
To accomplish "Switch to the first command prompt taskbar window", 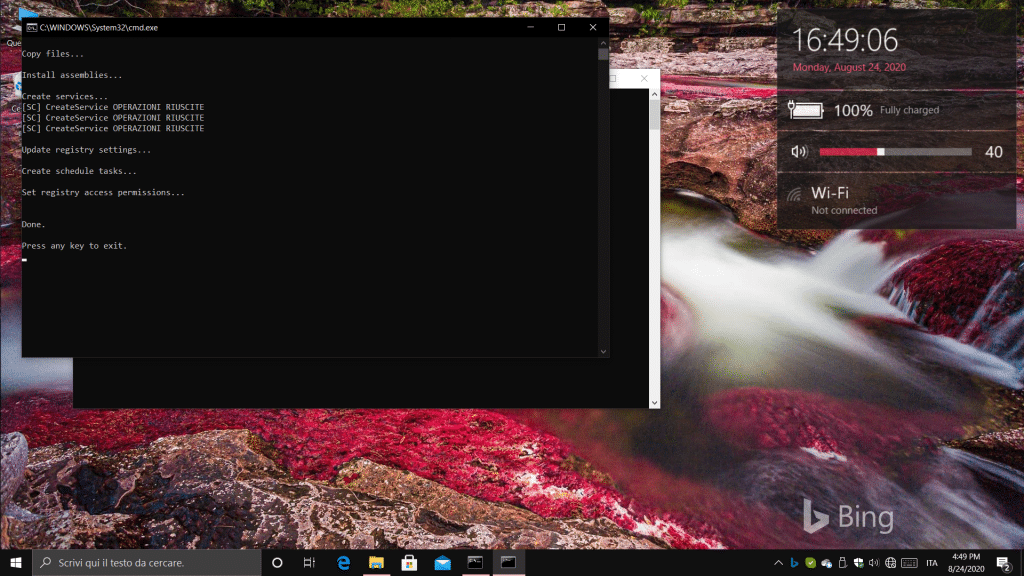I will tap(475, 563).
